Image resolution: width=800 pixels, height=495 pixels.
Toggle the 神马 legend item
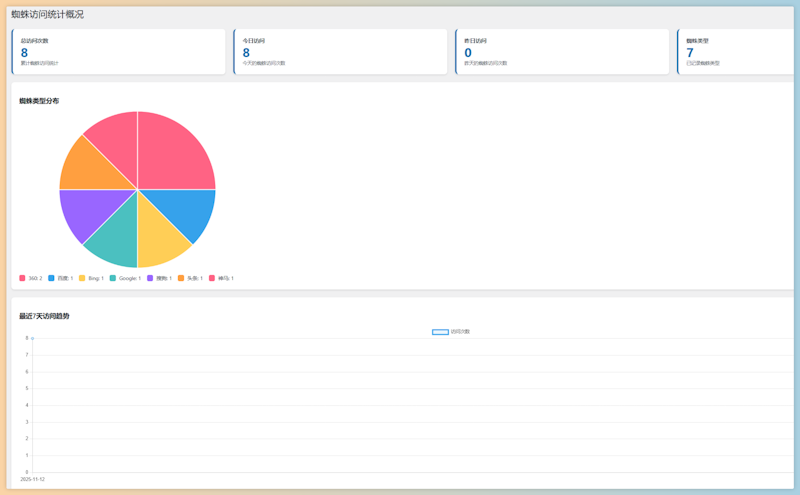coord(221,278)
